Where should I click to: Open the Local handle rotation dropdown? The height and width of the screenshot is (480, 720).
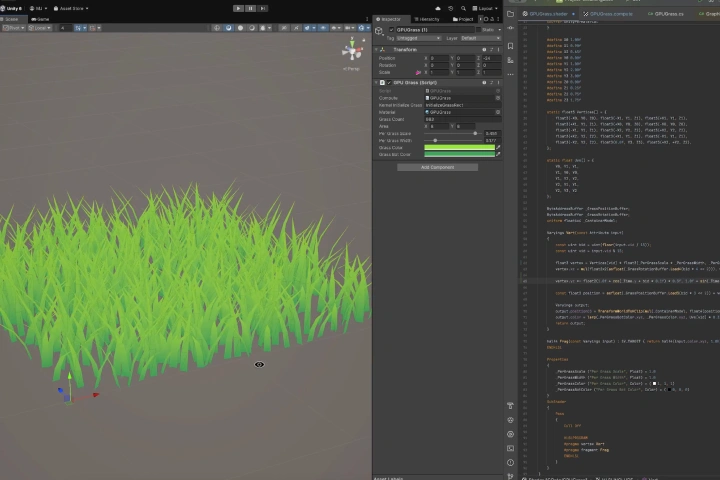(39, 28)
